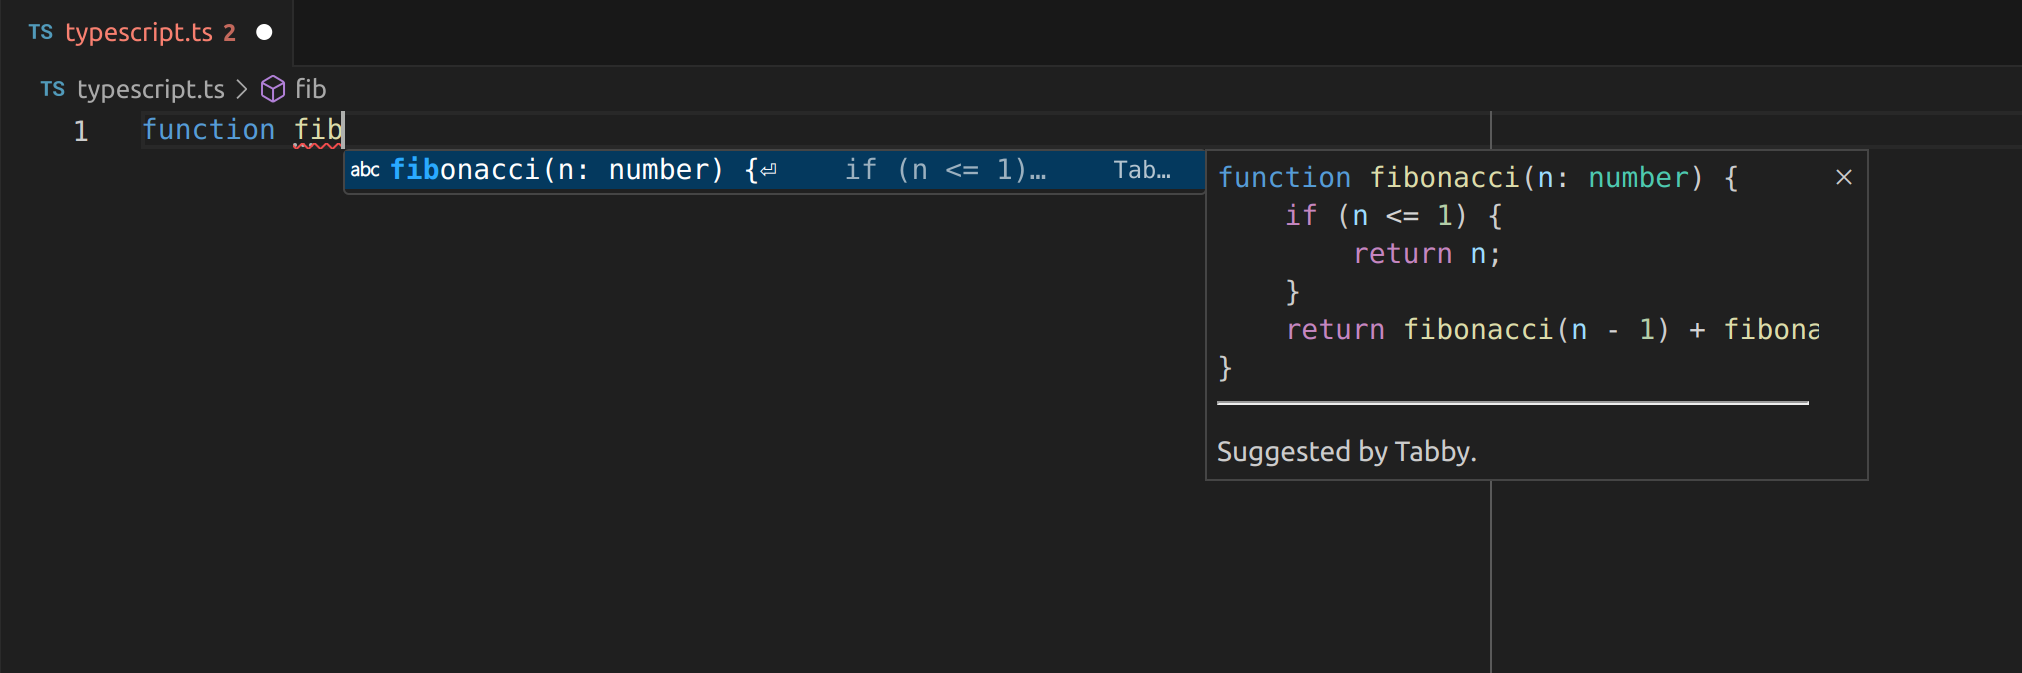Switch to the typescript.ts editor tab
The image size is (2022, 673).
pyautogui.click(x=139, y=32)
